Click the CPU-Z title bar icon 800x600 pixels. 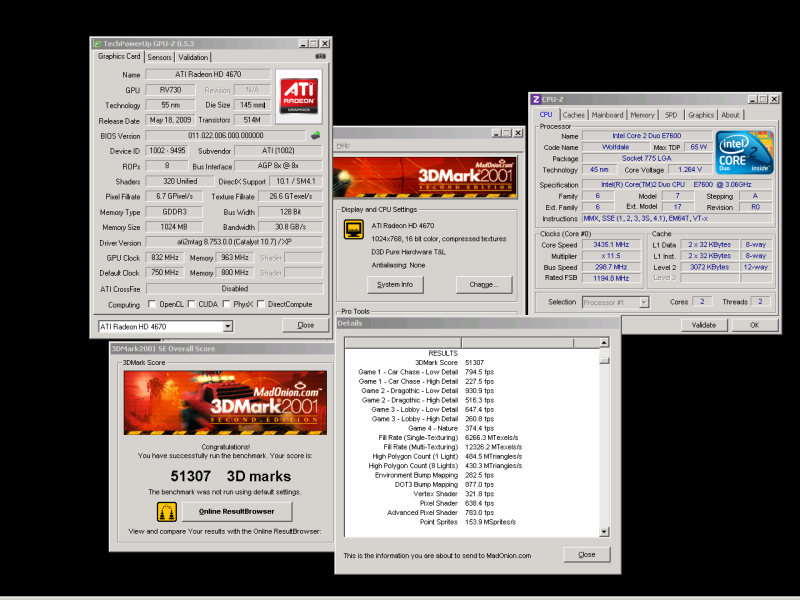tap(536, 99)
